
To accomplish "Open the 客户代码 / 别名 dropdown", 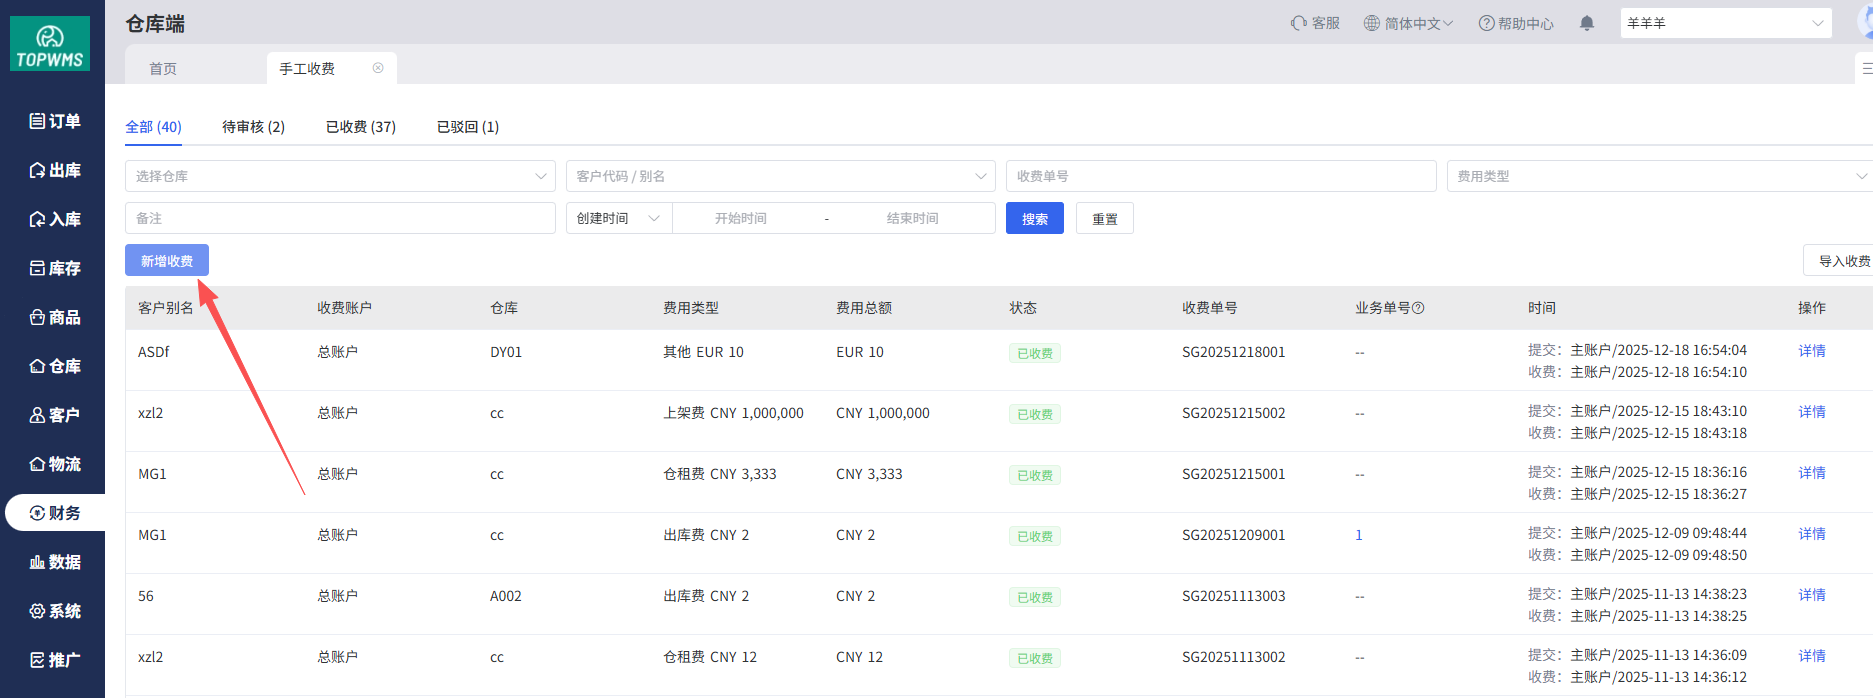I will tap(780, 176).
